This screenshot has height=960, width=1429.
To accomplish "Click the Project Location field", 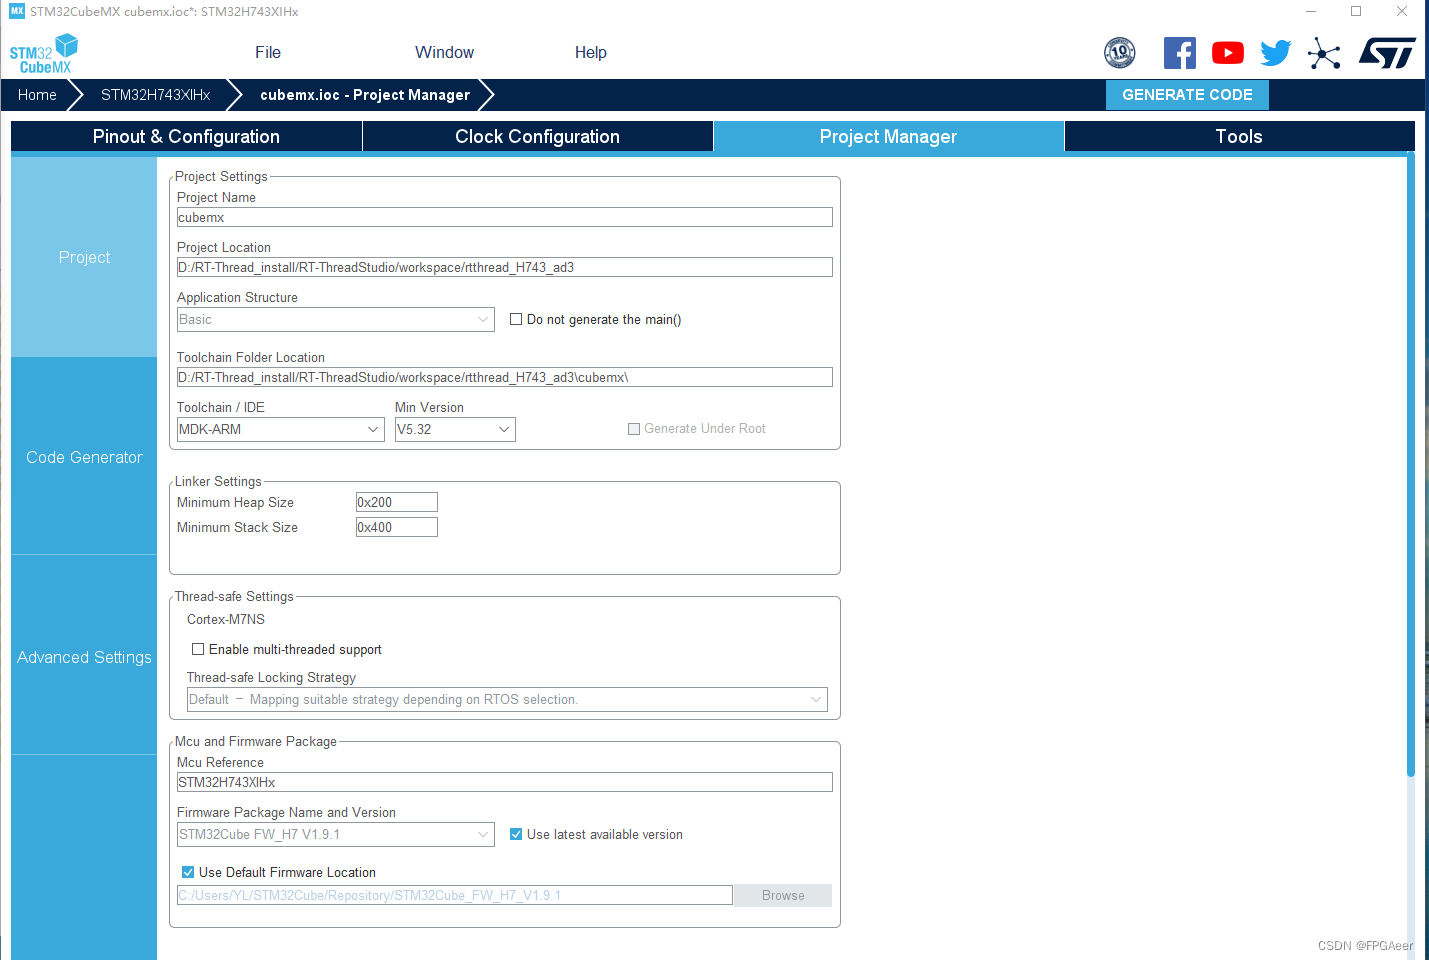I will point(505,267).
